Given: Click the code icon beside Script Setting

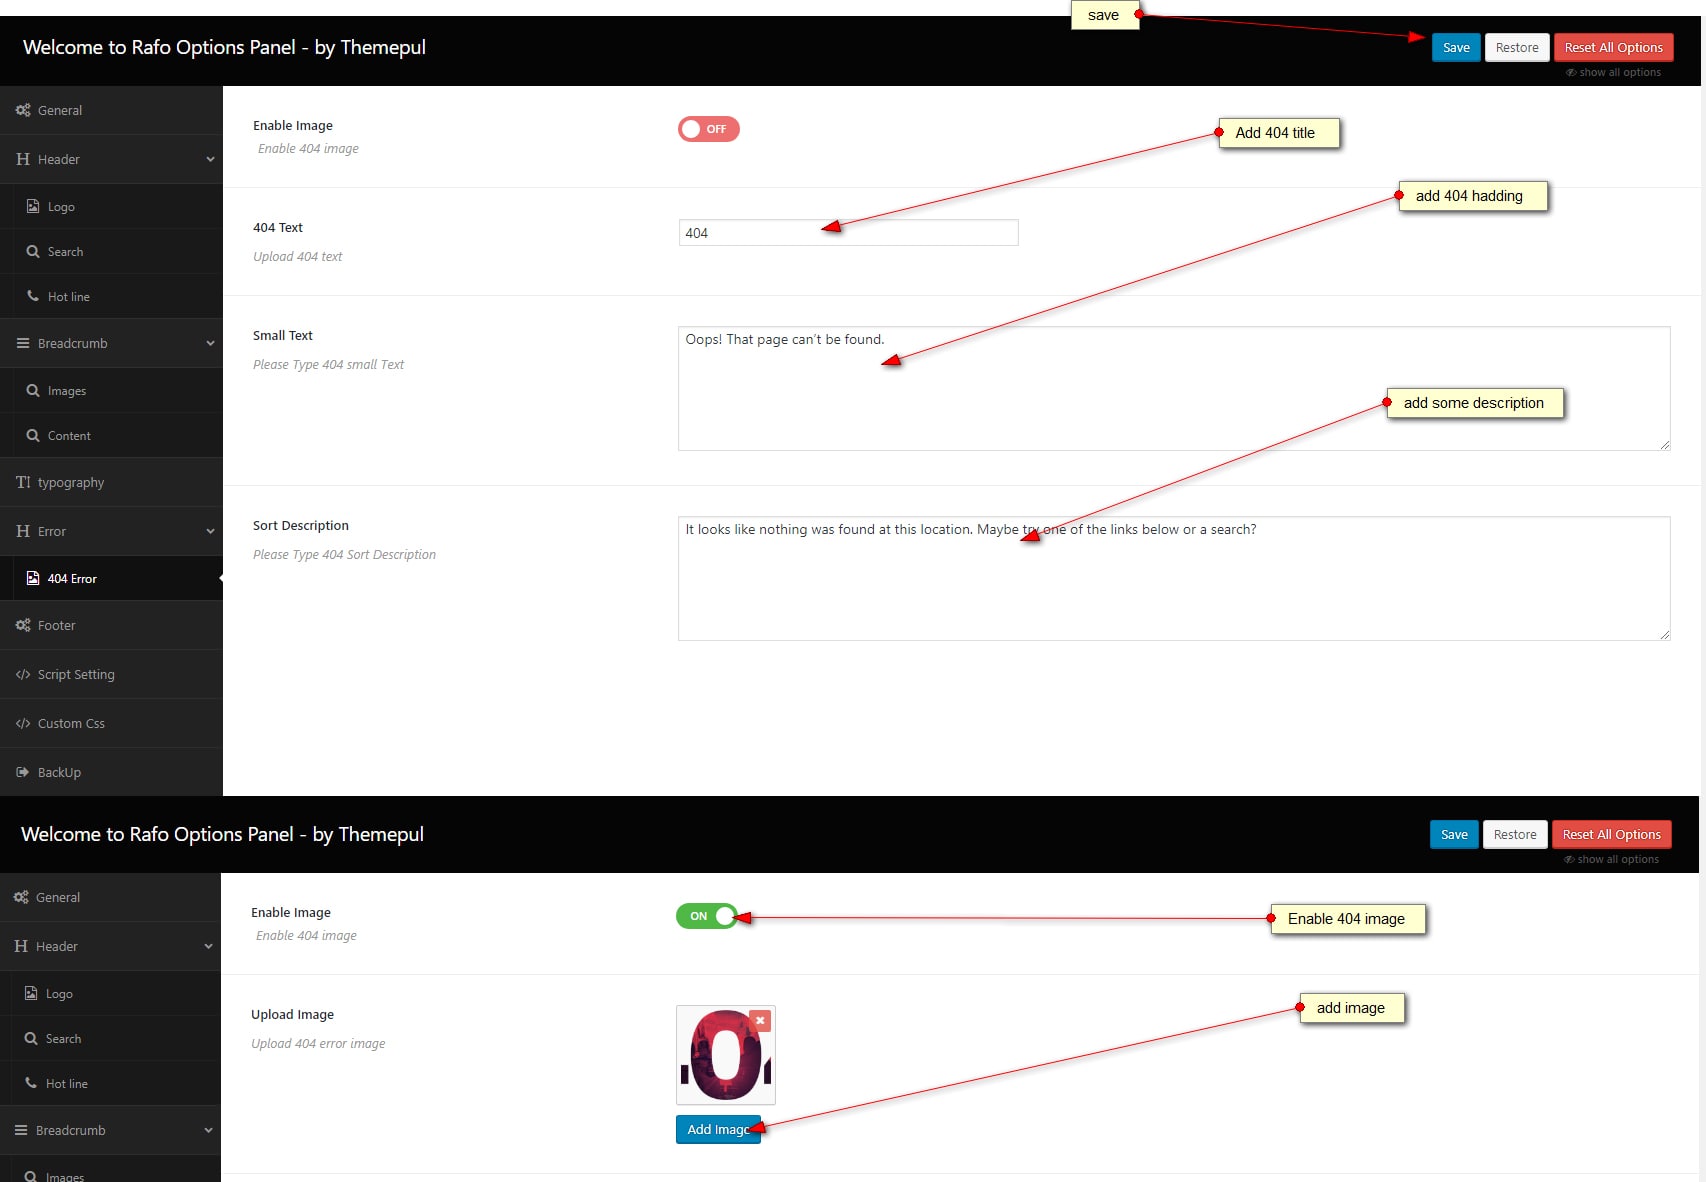Looking at the screenshot, I should (x=23, y=674).
